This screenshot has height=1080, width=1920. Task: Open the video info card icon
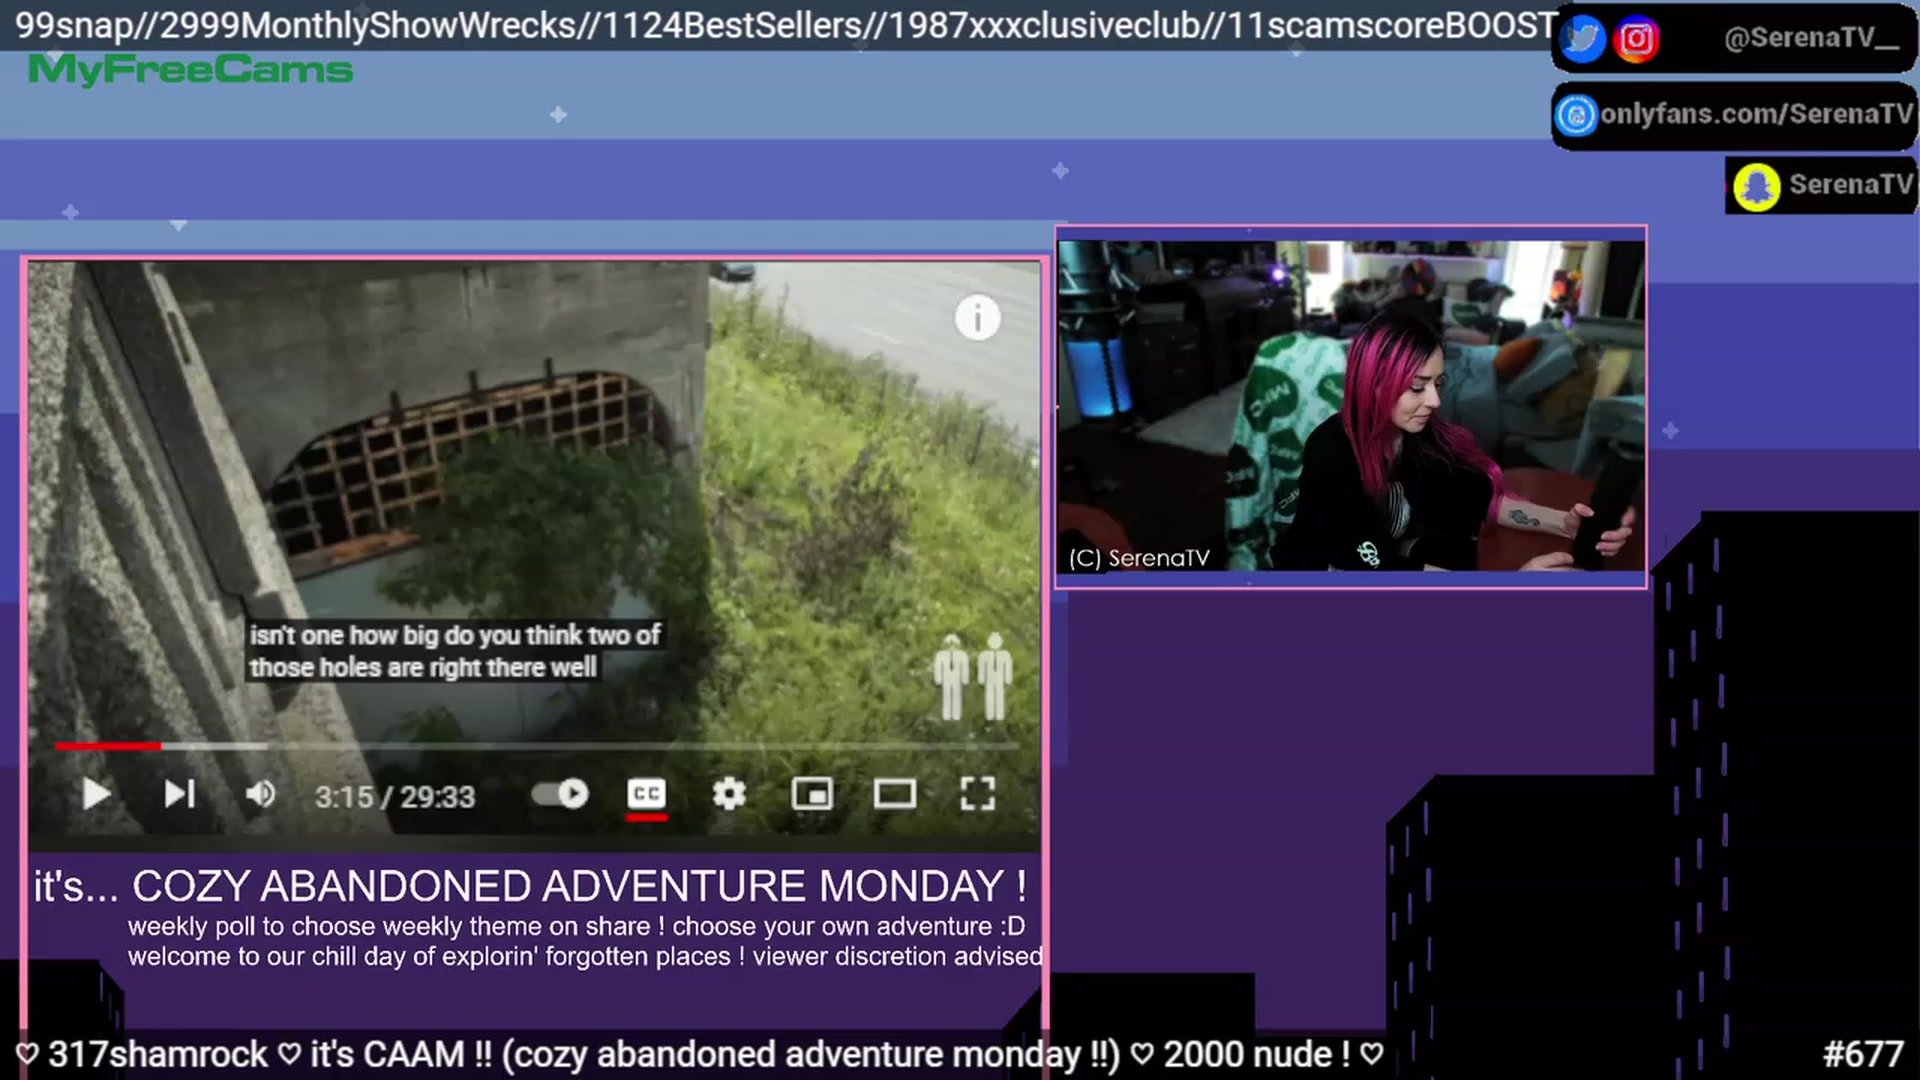pyautogui.click(x=977, y=319)
